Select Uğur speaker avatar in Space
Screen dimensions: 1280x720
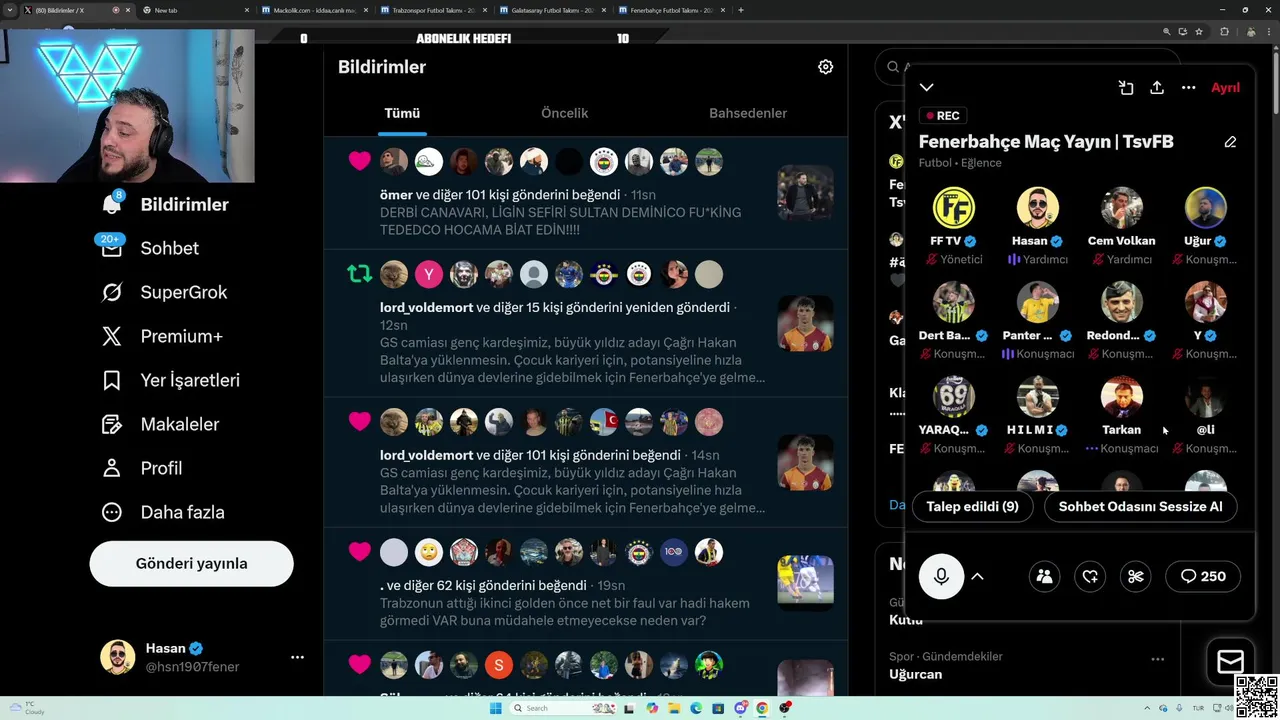tap(1206, 208)
